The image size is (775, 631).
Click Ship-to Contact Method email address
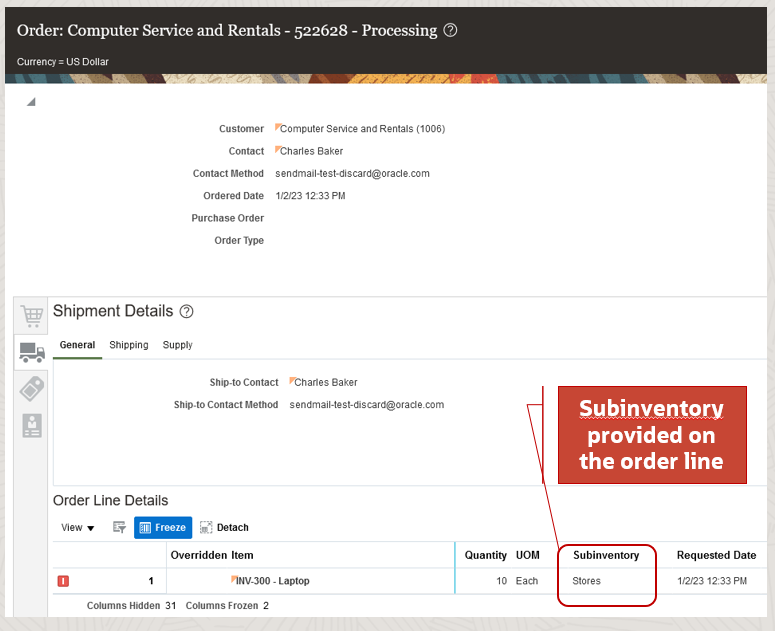(367, 405)
